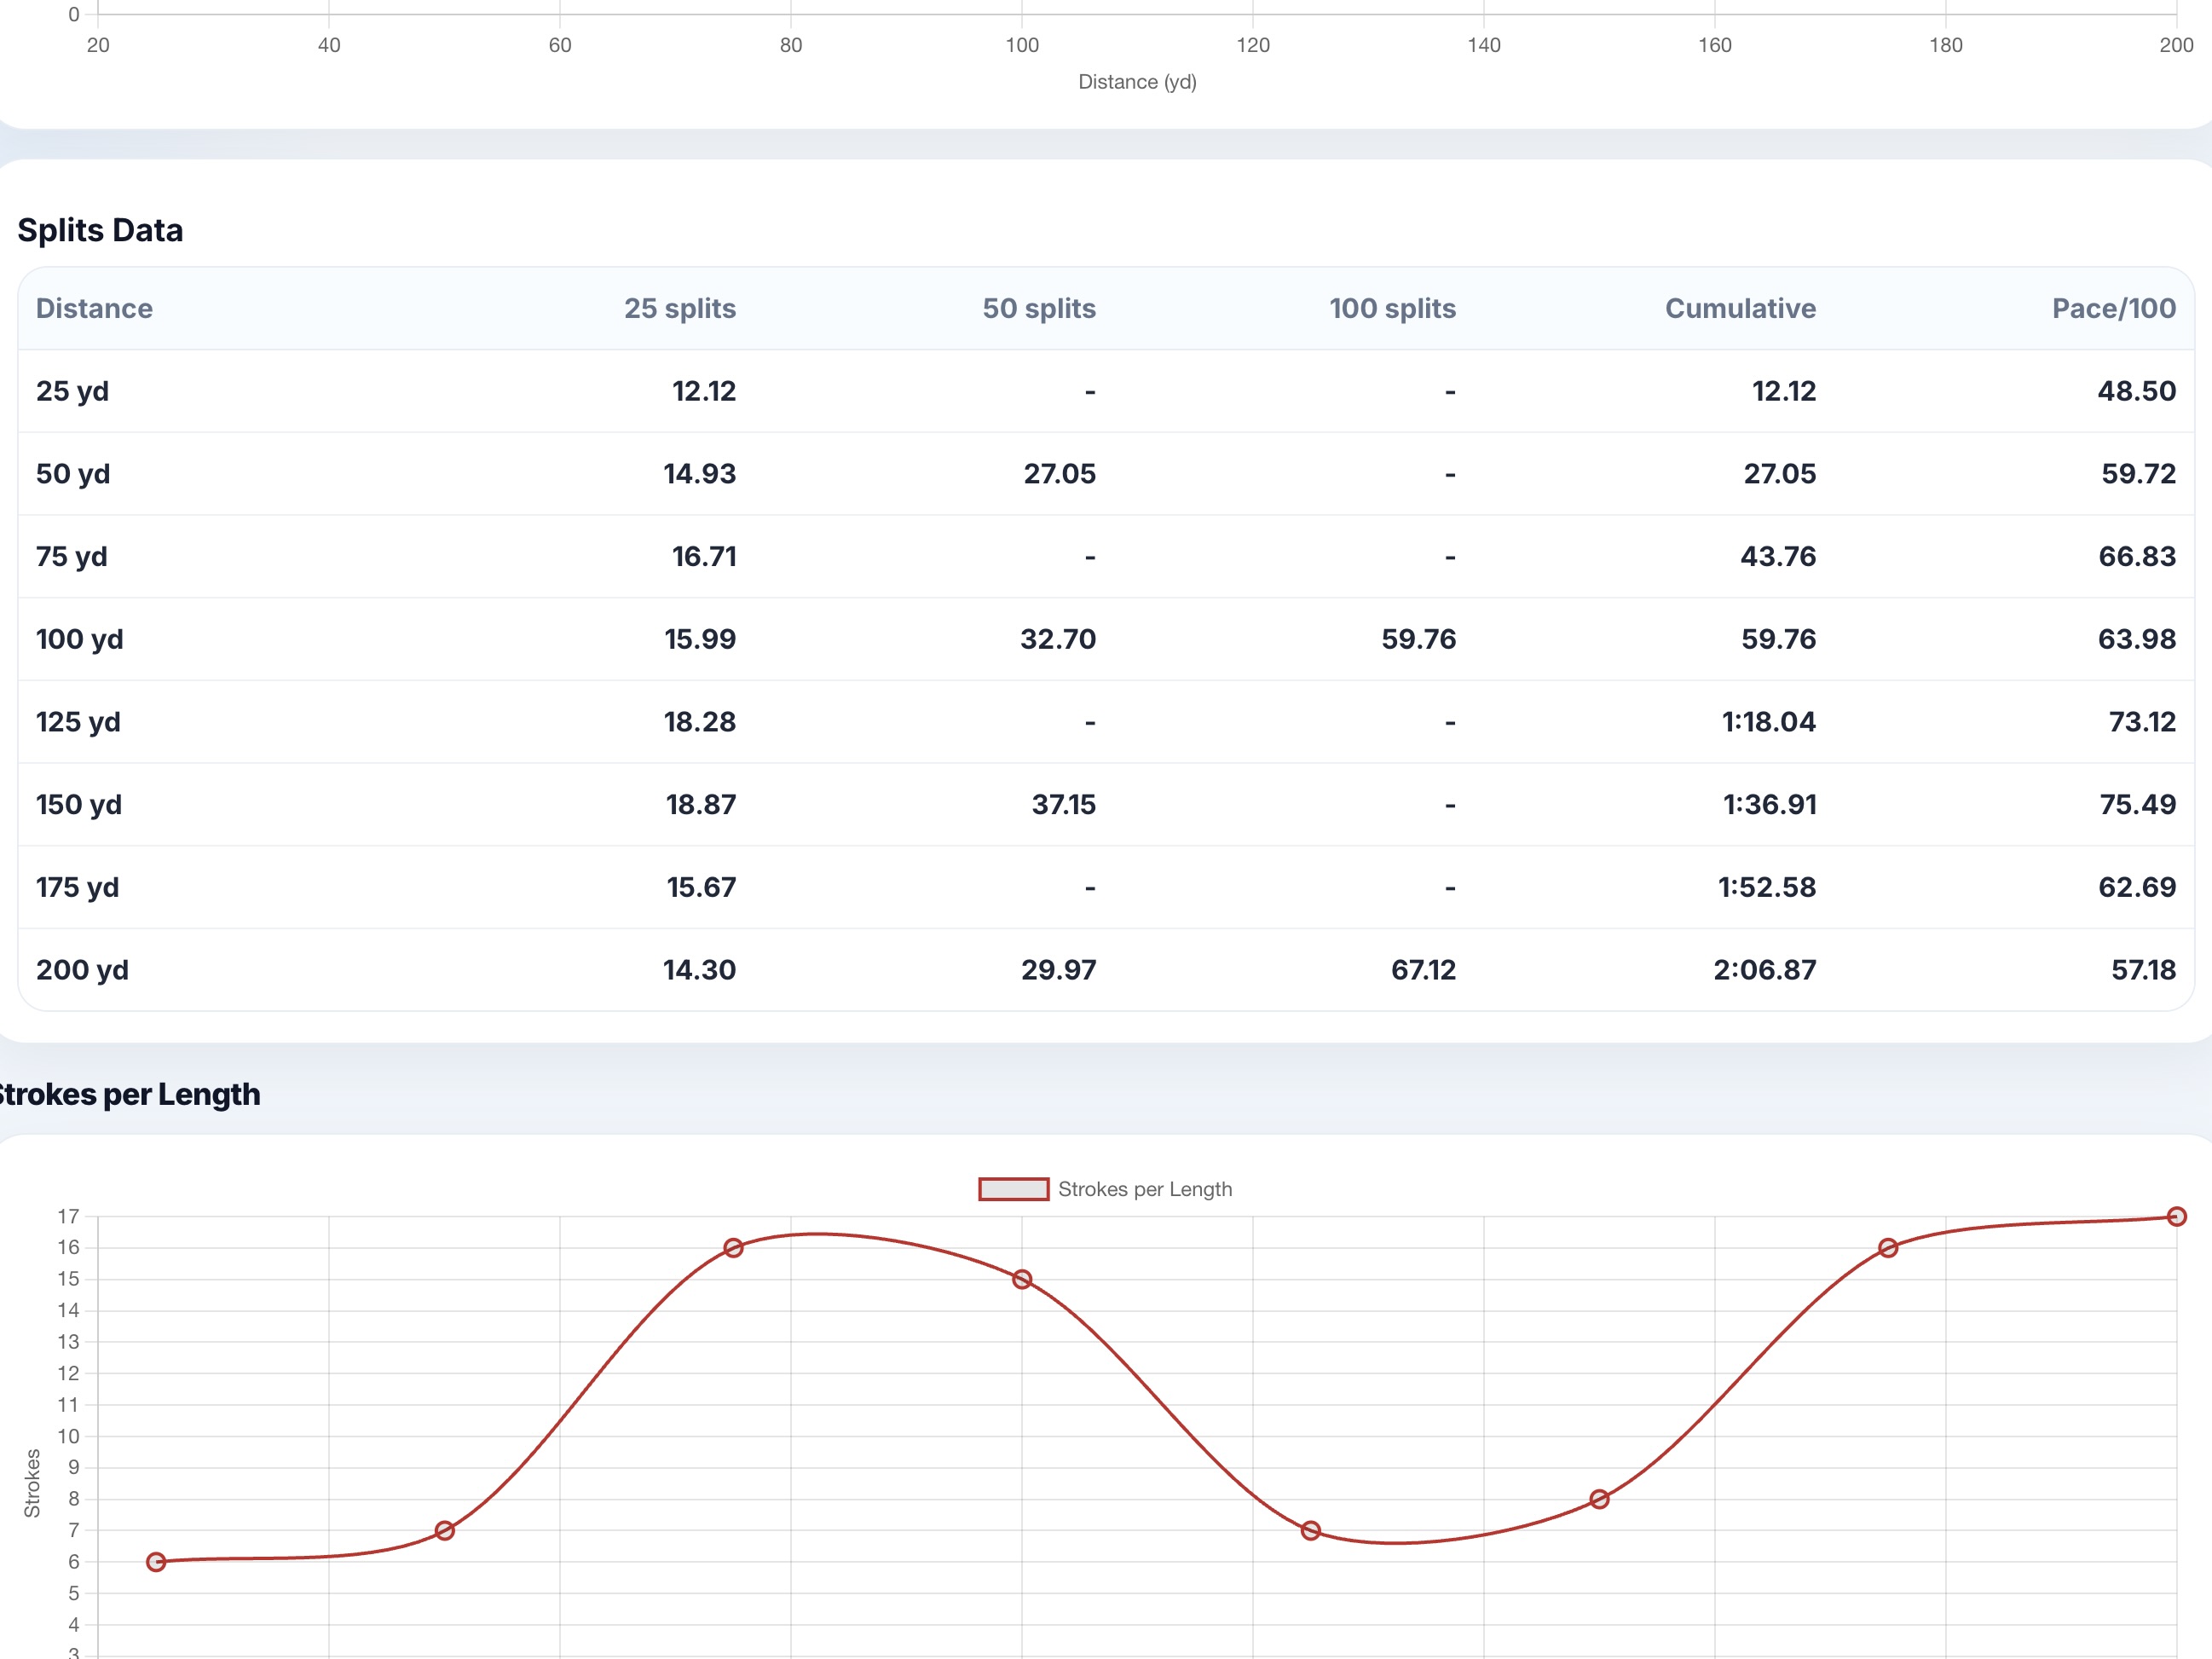Click the Splits Data heading
This screenshot has width=2212, height=1659.
tap(100, 230)
